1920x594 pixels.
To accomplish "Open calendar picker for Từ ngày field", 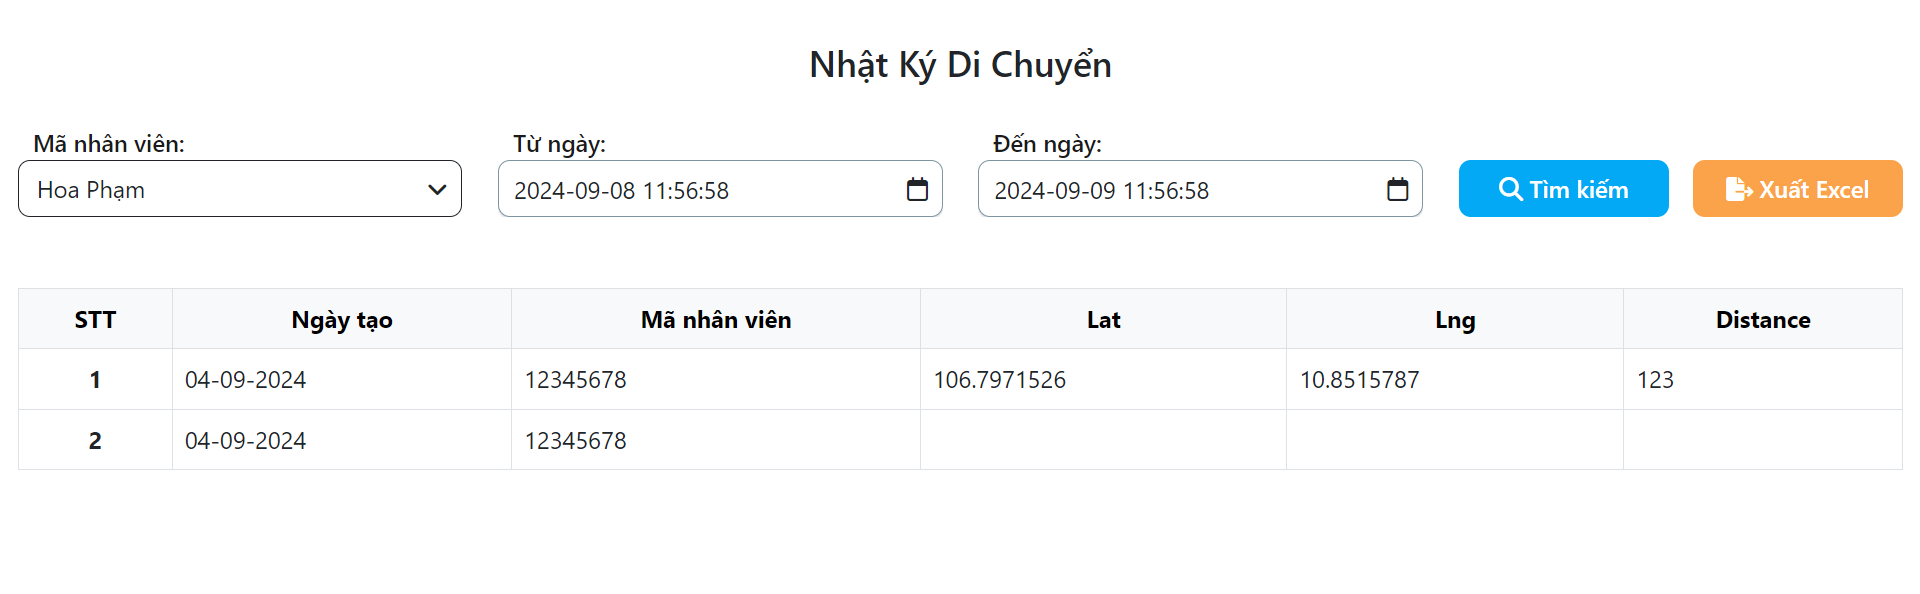I will pos(917,189).
